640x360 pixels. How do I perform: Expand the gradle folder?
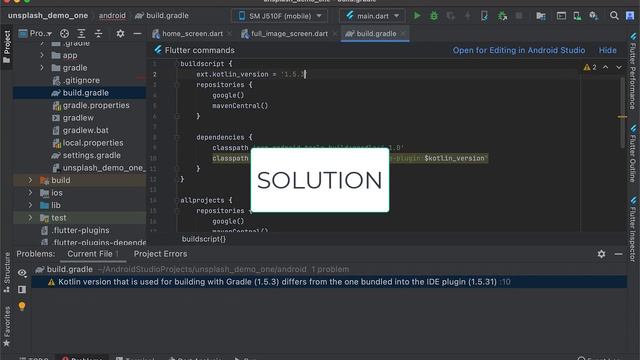pos(42,68)
